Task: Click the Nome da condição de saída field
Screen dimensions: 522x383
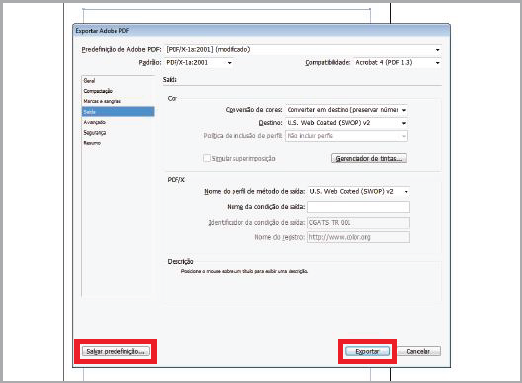Action: pos(358,207)
